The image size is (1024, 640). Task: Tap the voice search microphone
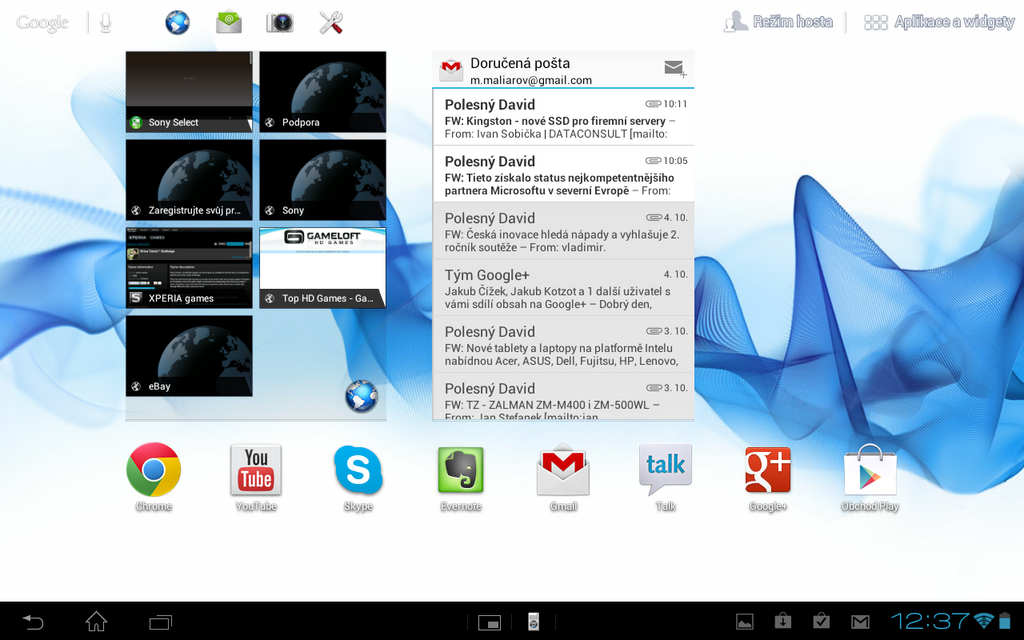pyautogui.click(x=105, y=21)
